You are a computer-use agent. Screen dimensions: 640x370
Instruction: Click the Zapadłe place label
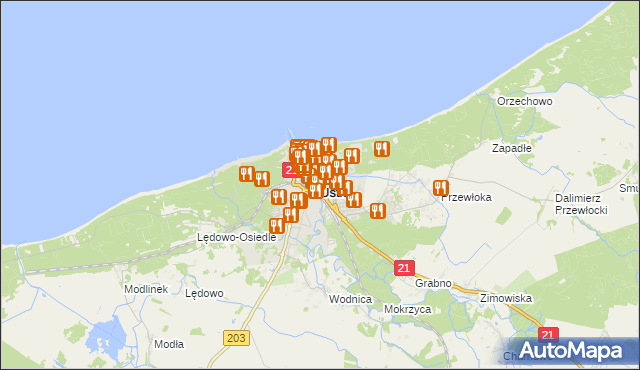(512, 148)
